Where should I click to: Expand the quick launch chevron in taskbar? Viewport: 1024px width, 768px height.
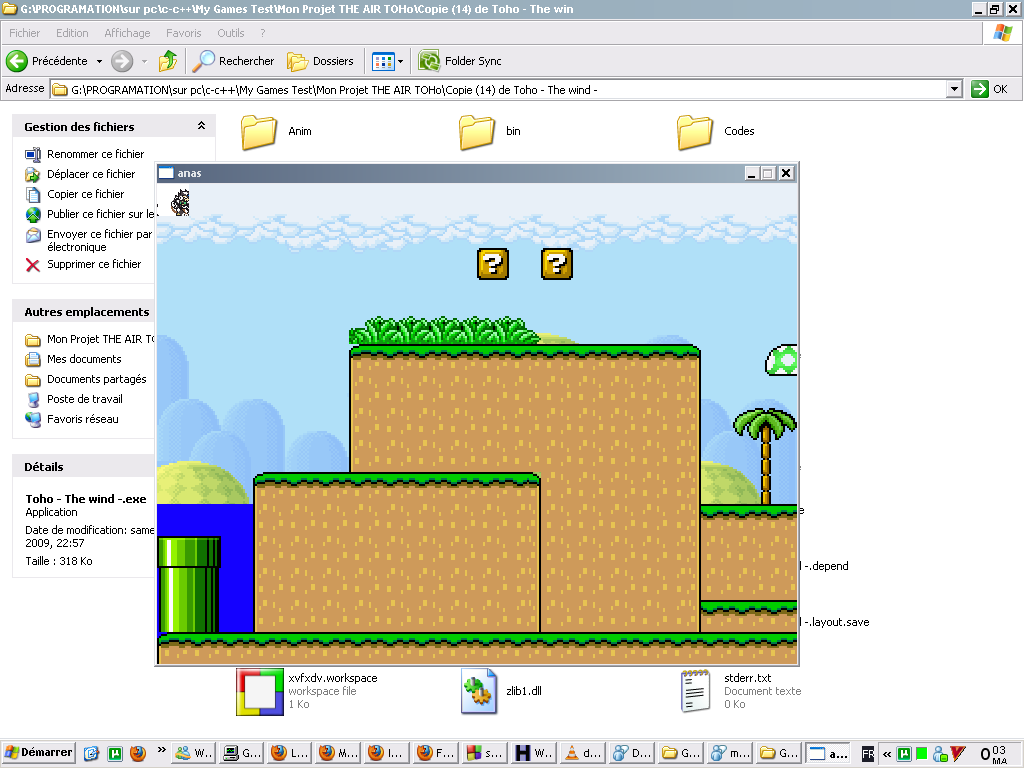(x=161, y=750)
